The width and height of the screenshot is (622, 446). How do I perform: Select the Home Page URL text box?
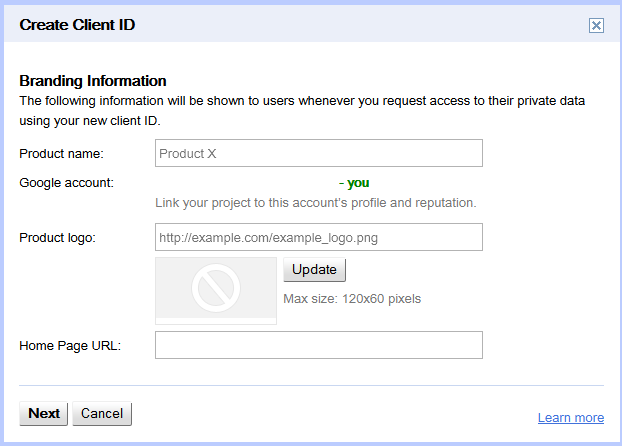(x=319, y=345)
